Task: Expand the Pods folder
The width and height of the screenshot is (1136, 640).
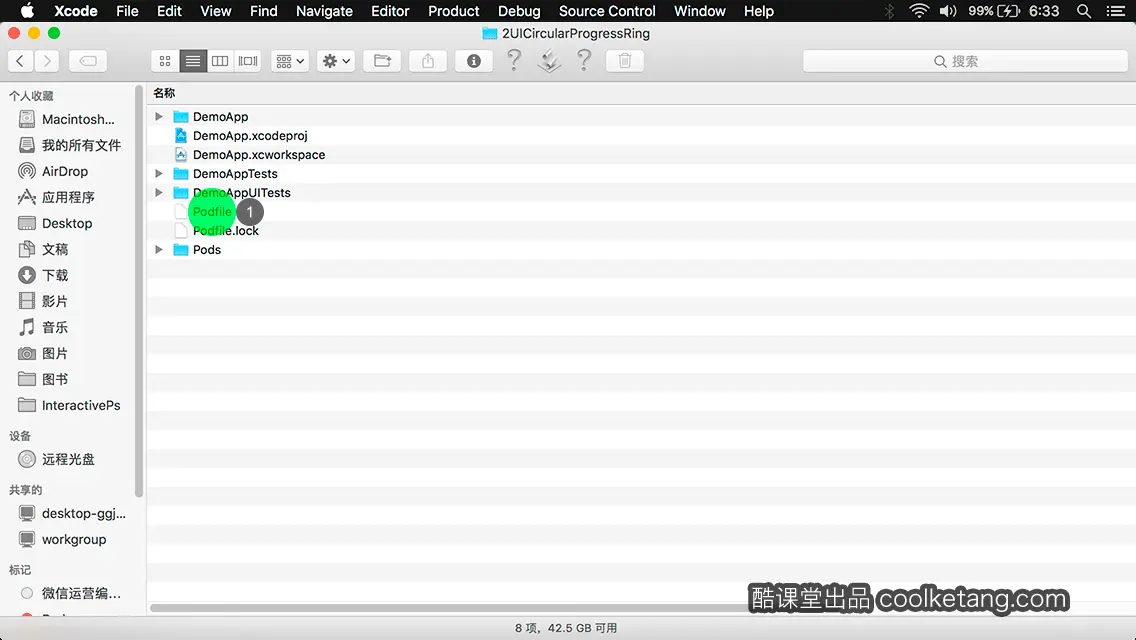Action: click(159, 249)
